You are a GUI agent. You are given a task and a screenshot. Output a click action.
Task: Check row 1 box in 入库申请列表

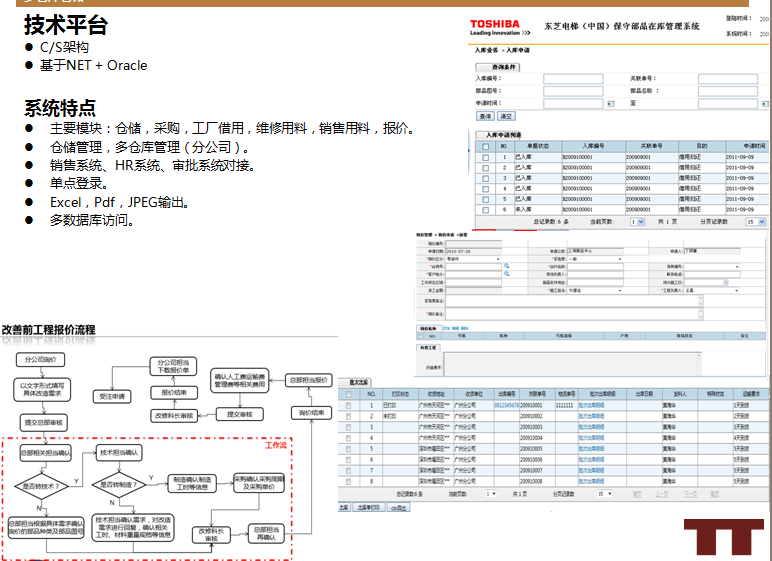[485, 158]
